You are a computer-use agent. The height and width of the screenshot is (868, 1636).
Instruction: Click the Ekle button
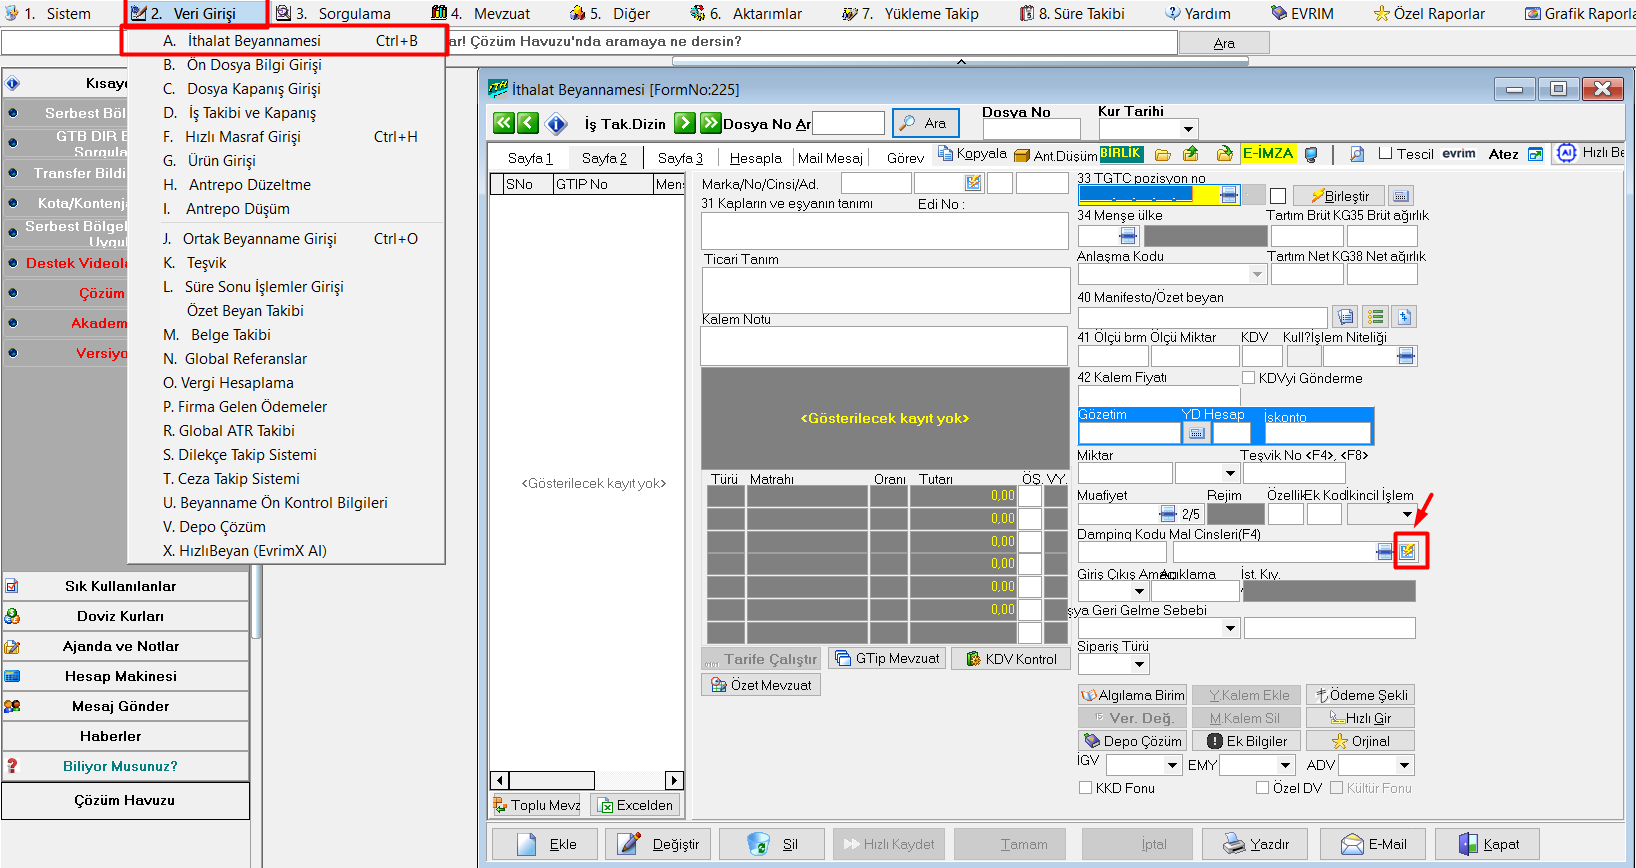pyautogui.click(x=544, y=844)
